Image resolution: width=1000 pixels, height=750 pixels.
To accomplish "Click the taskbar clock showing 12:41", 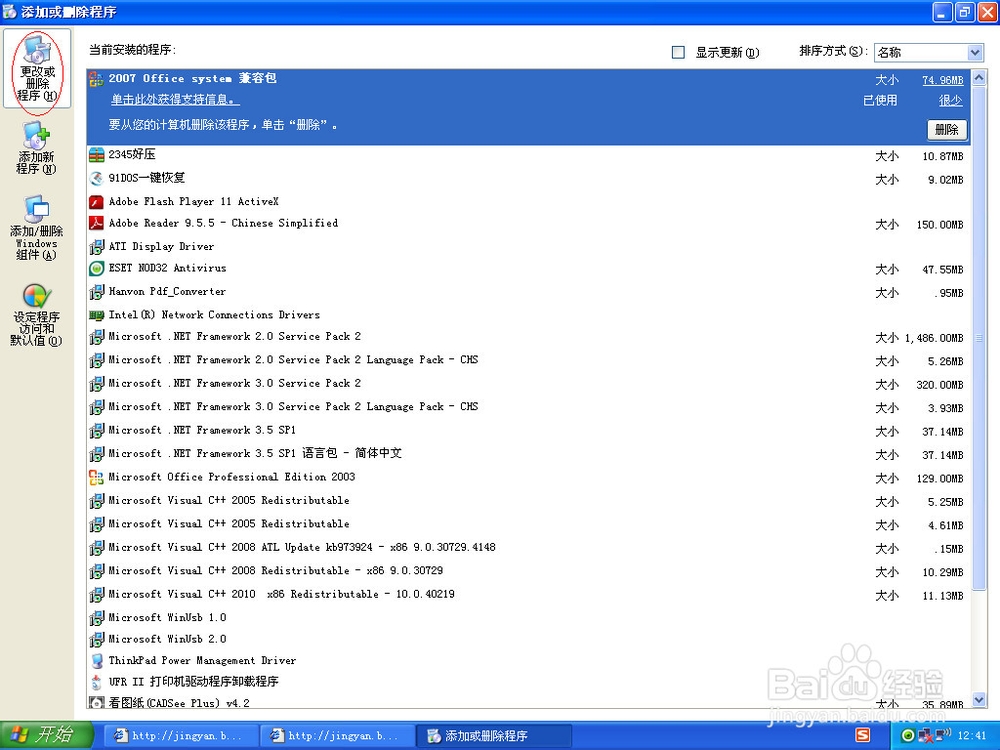I will coord(972,735).
